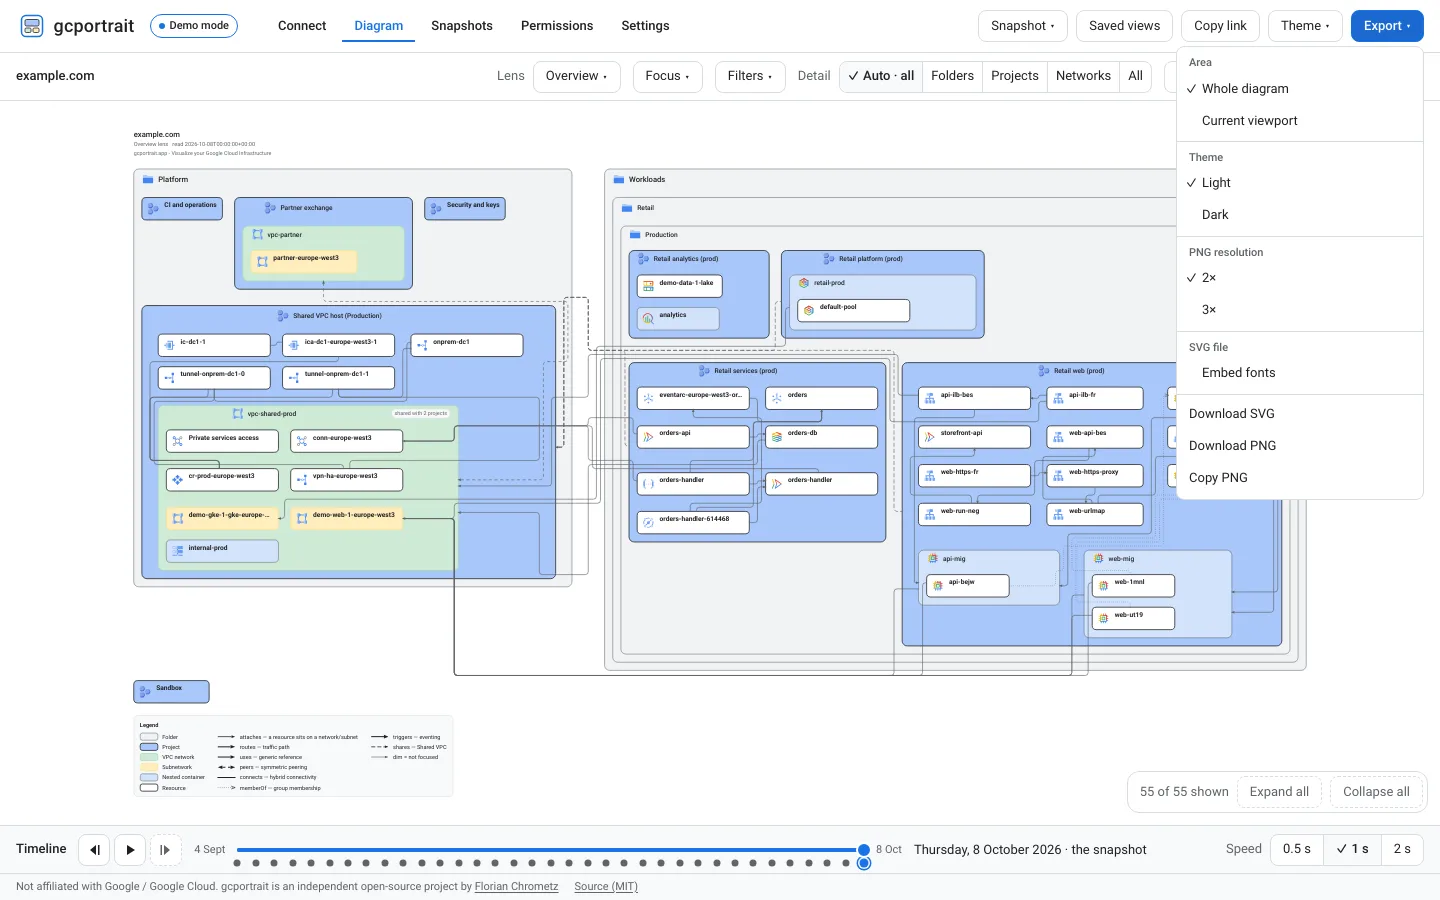
Task: Click Download SVG menu entry
Action: click(1300, 414)
